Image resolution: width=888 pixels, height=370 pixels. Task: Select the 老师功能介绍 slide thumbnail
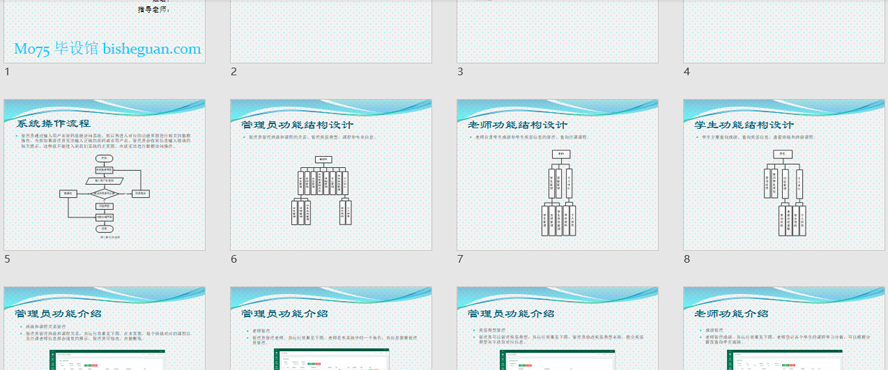pos(784,329)
